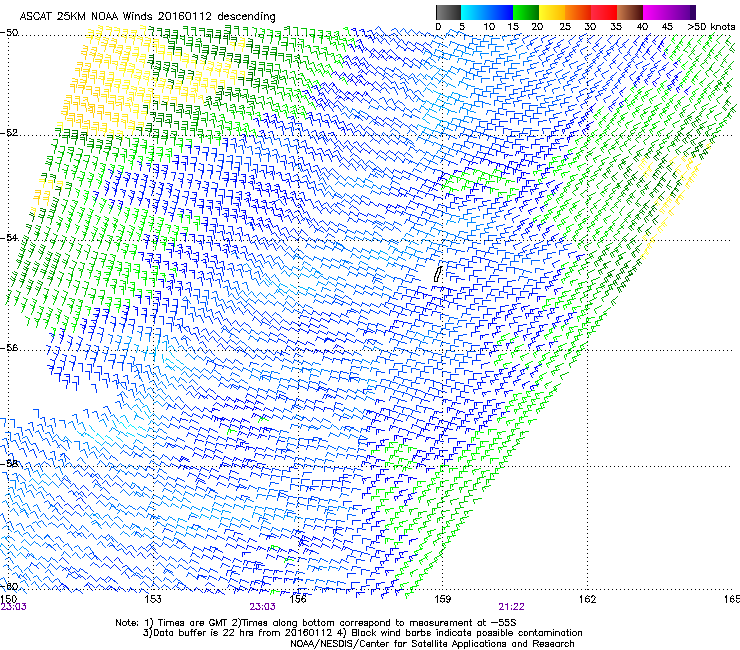Click the '23:03' time label between 153 and 156

pos(262,607)
